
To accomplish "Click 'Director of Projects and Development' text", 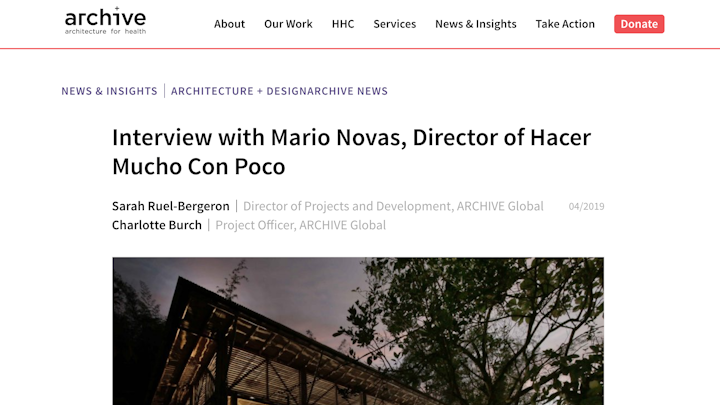I will 347,206.
